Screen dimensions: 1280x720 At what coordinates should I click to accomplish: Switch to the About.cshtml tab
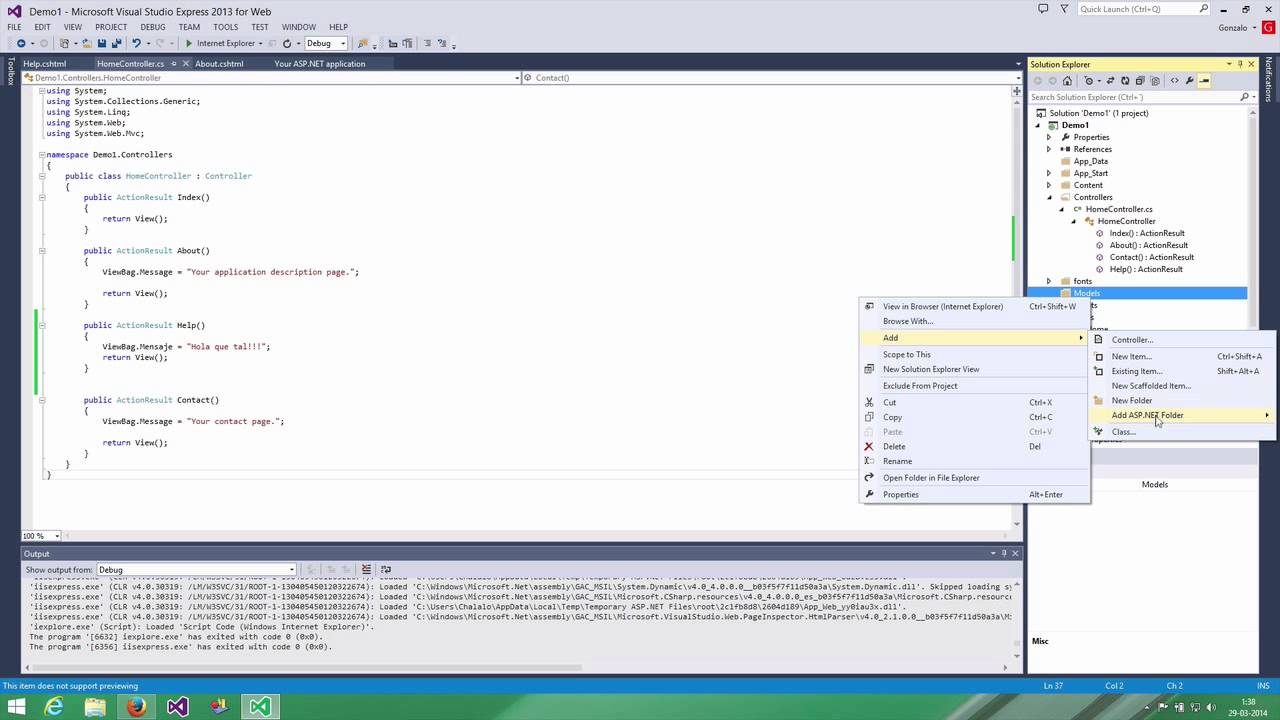219,64
